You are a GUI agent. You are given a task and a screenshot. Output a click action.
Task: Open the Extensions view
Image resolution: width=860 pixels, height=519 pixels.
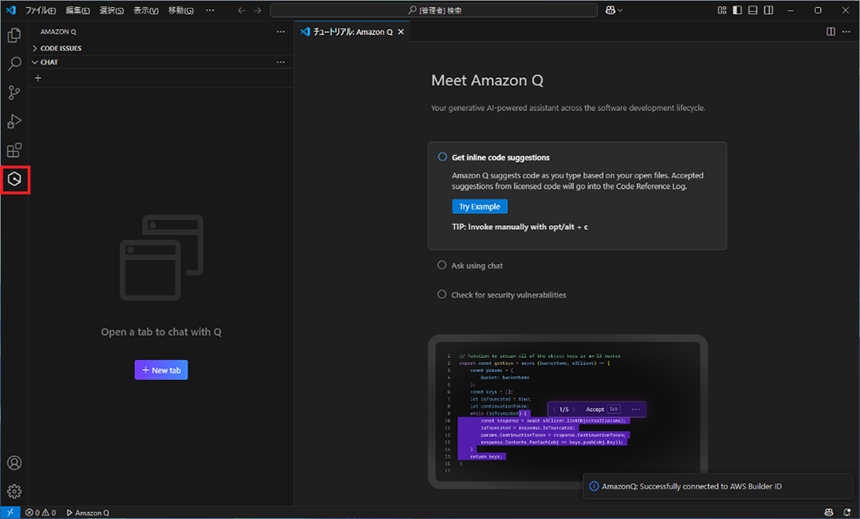[x=14, y=150]
